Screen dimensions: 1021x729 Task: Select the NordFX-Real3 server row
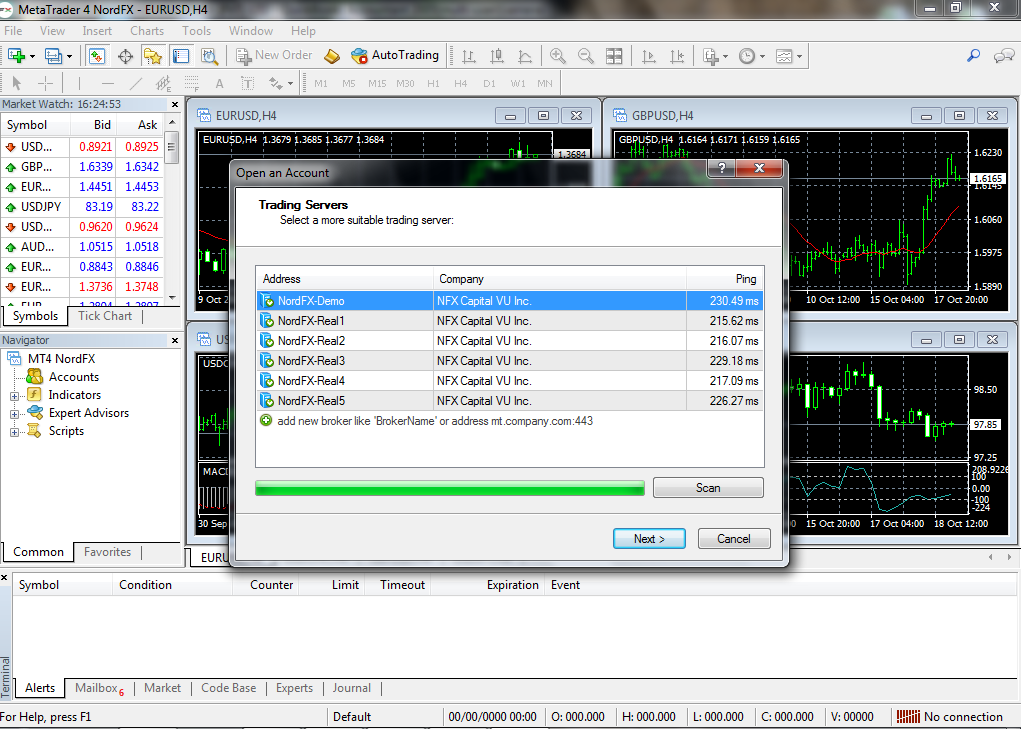(x=510, y=361)
